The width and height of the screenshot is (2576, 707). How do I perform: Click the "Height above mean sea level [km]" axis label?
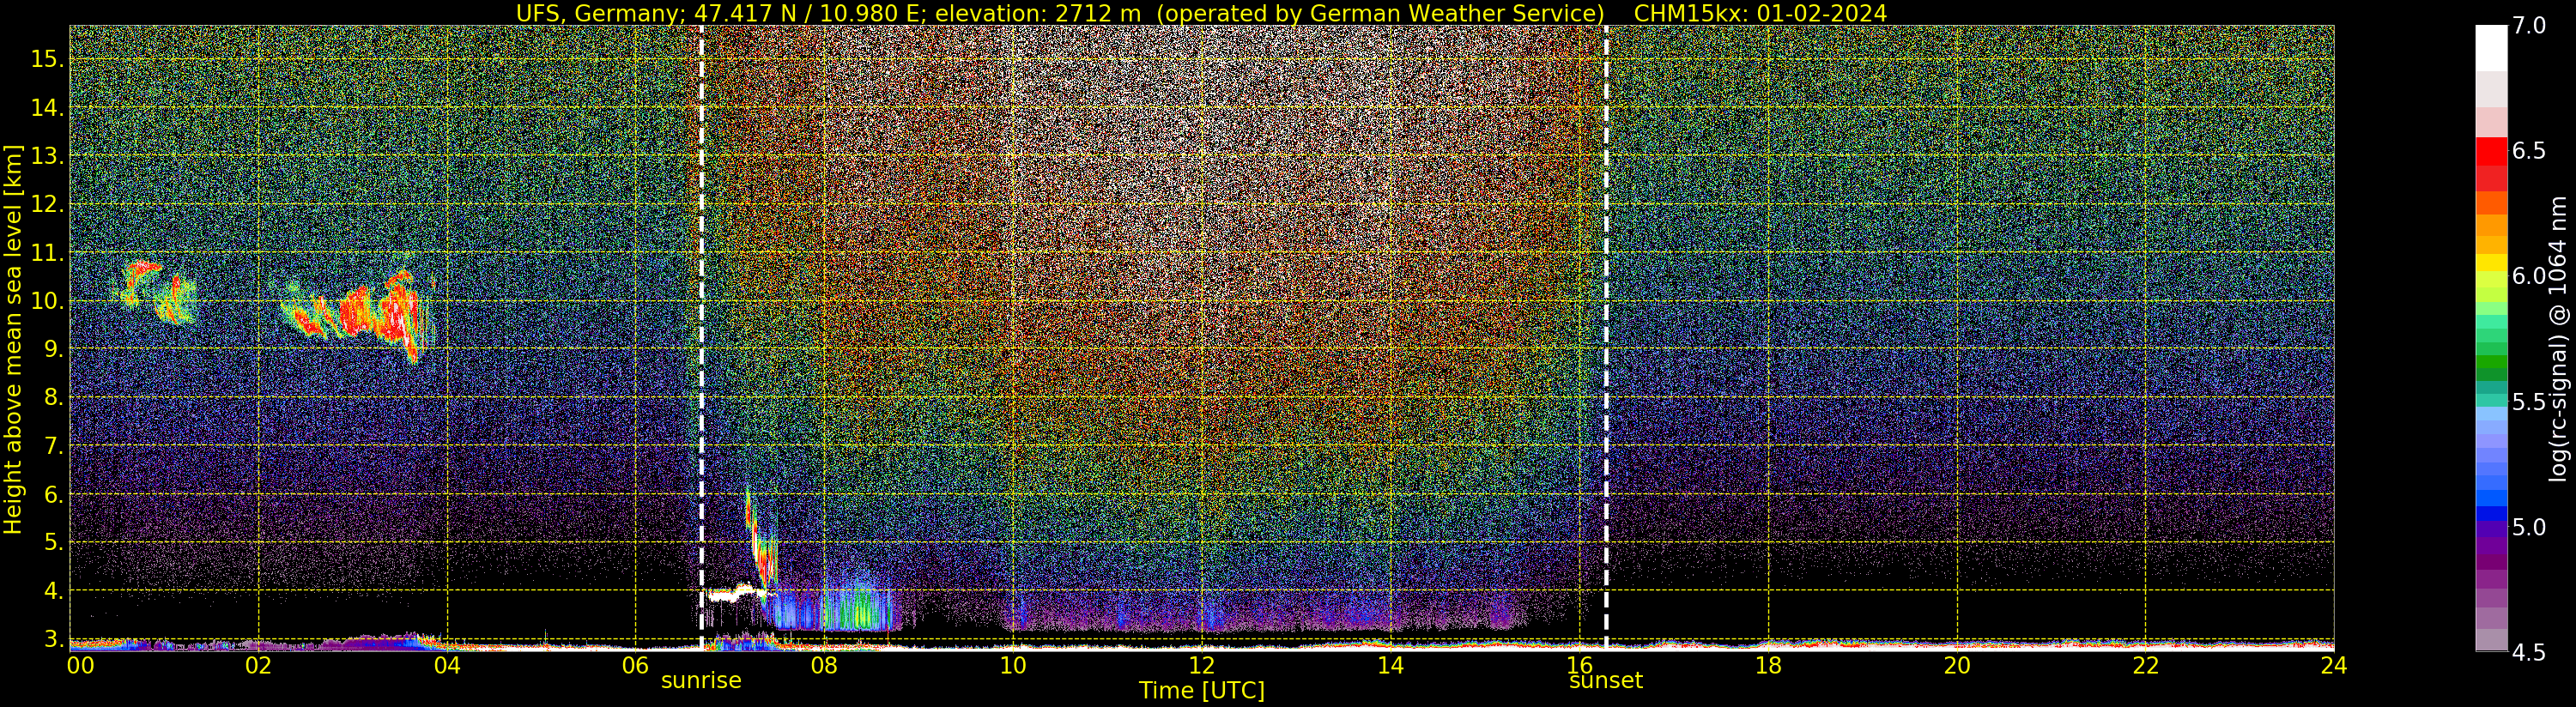click(x=13, y=339)
